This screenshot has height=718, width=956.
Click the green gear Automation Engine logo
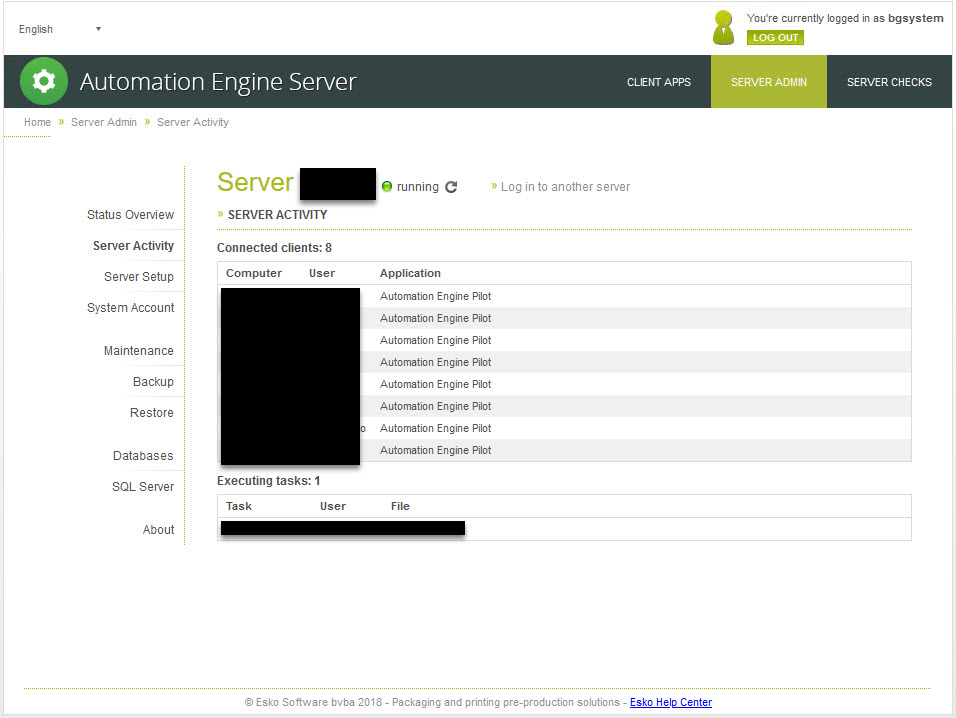(43, 81)
